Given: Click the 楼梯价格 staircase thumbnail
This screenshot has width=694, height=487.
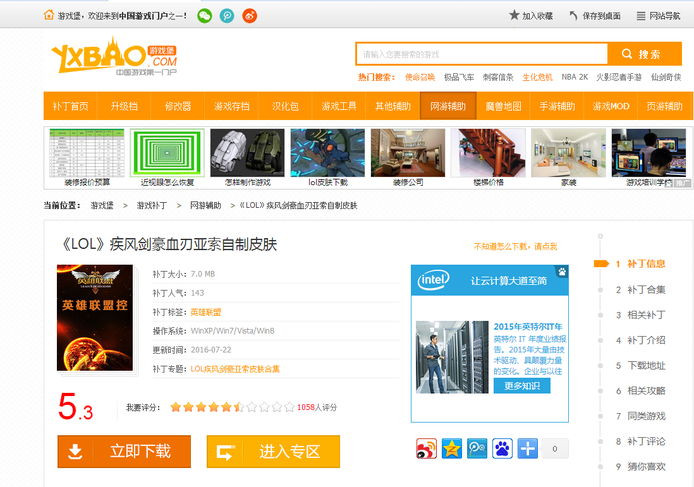Looking at the screenshot, I should (488, 153).
